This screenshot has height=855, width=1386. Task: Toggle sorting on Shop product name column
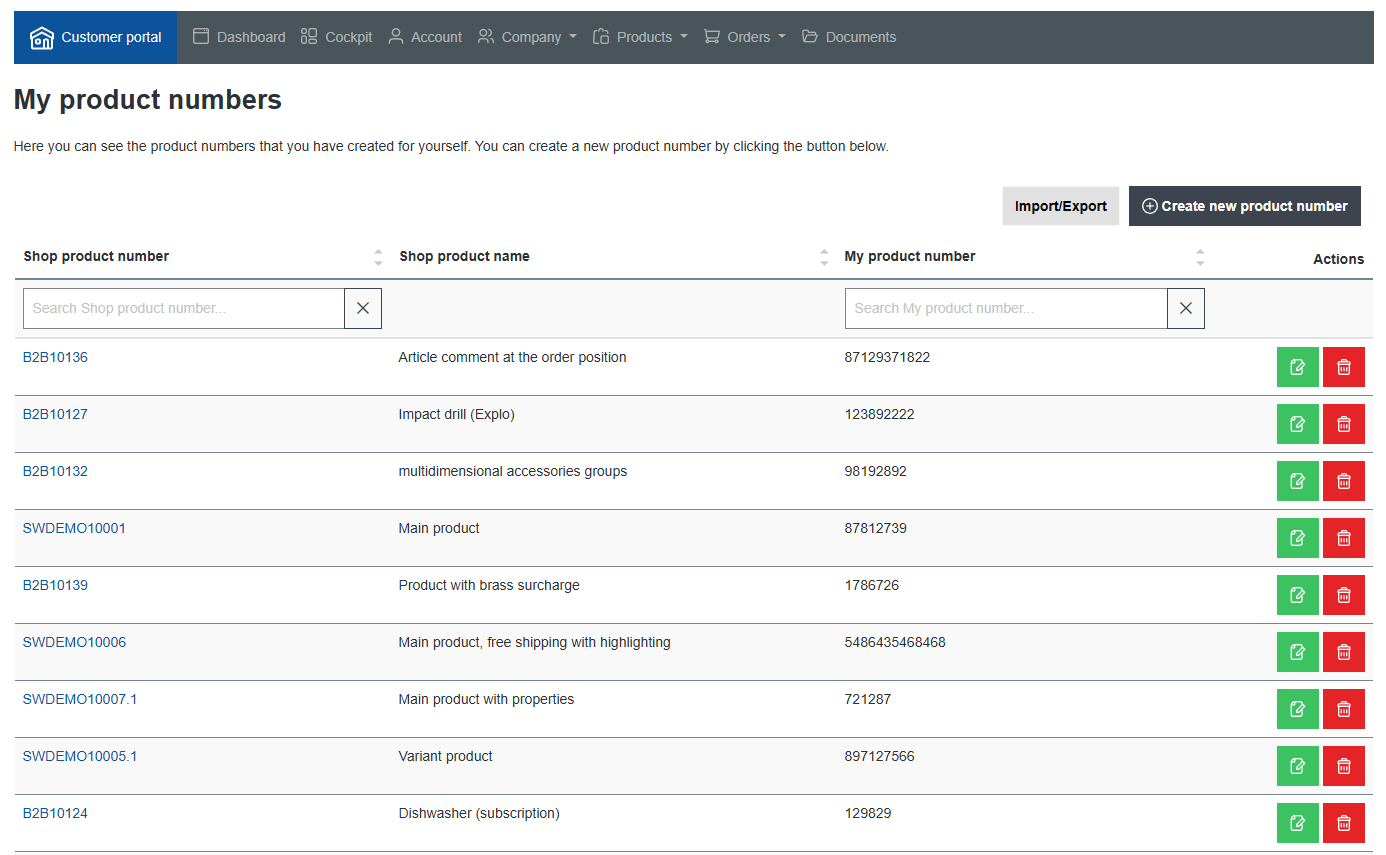pos(824,257)
